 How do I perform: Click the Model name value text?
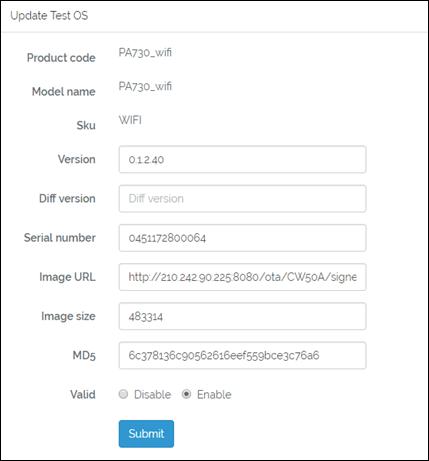point(145,86)
